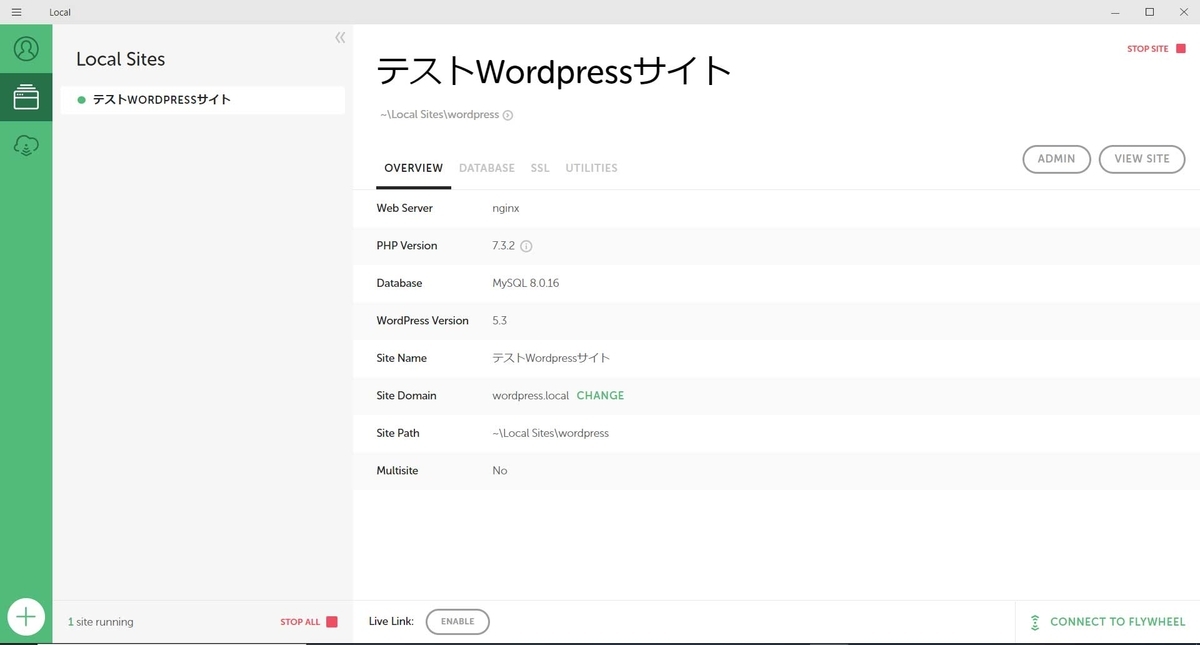Click the Site Path value in overview

point(551,433)
